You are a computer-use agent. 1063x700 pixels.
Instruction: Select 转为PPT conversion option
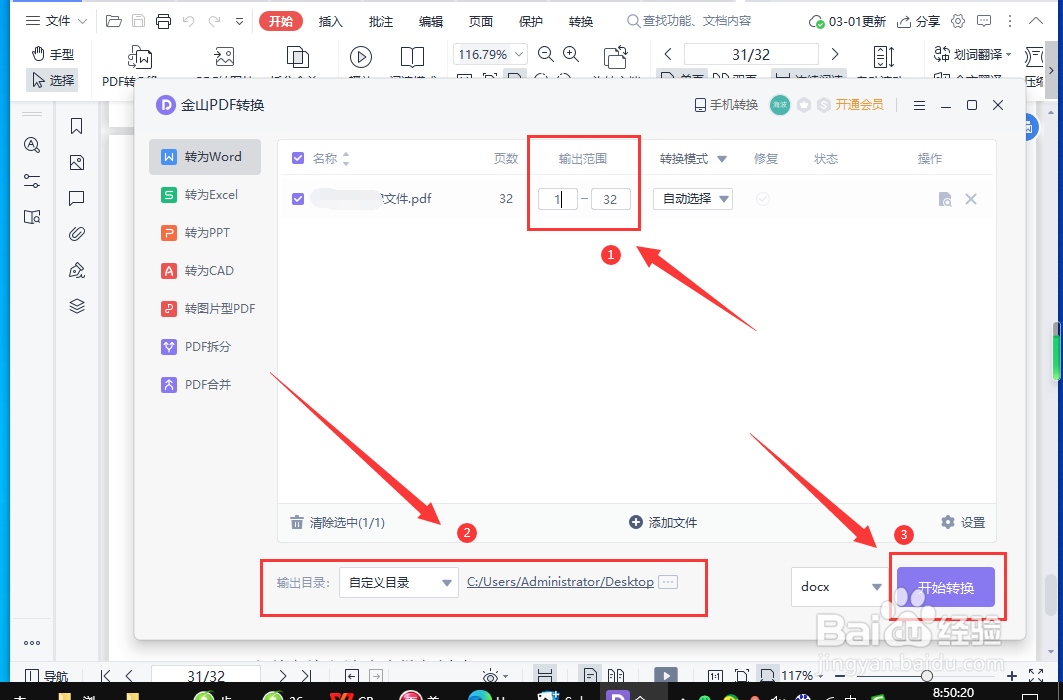(205, 232)
